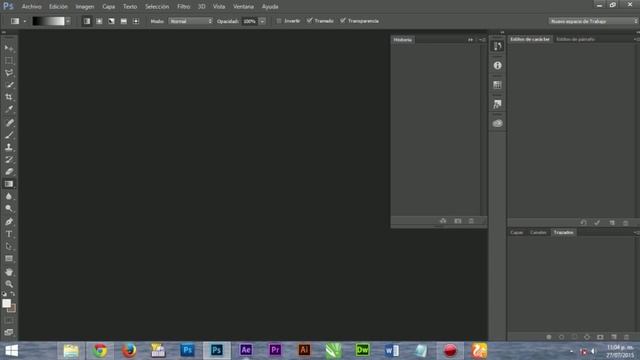Choose Radial gradient type
Image resolution: width=640 pixels, height=360 pixels.
tap(99, 21)
